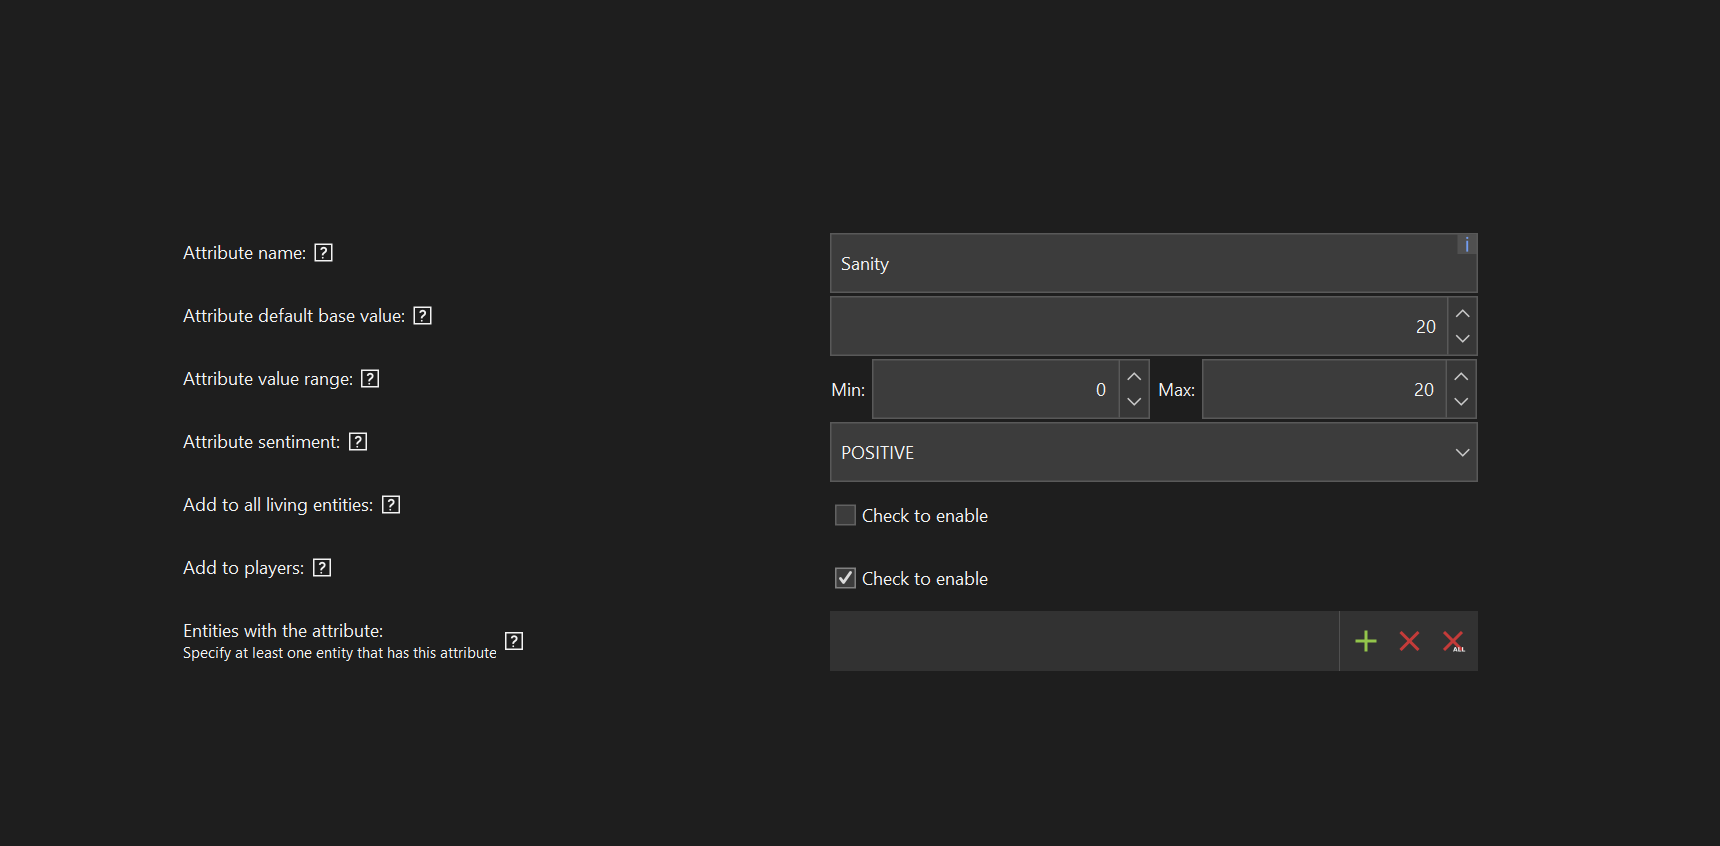The image size is (1720, 846).
Task: Open help for Add to players
Action: tap(322, 568)
